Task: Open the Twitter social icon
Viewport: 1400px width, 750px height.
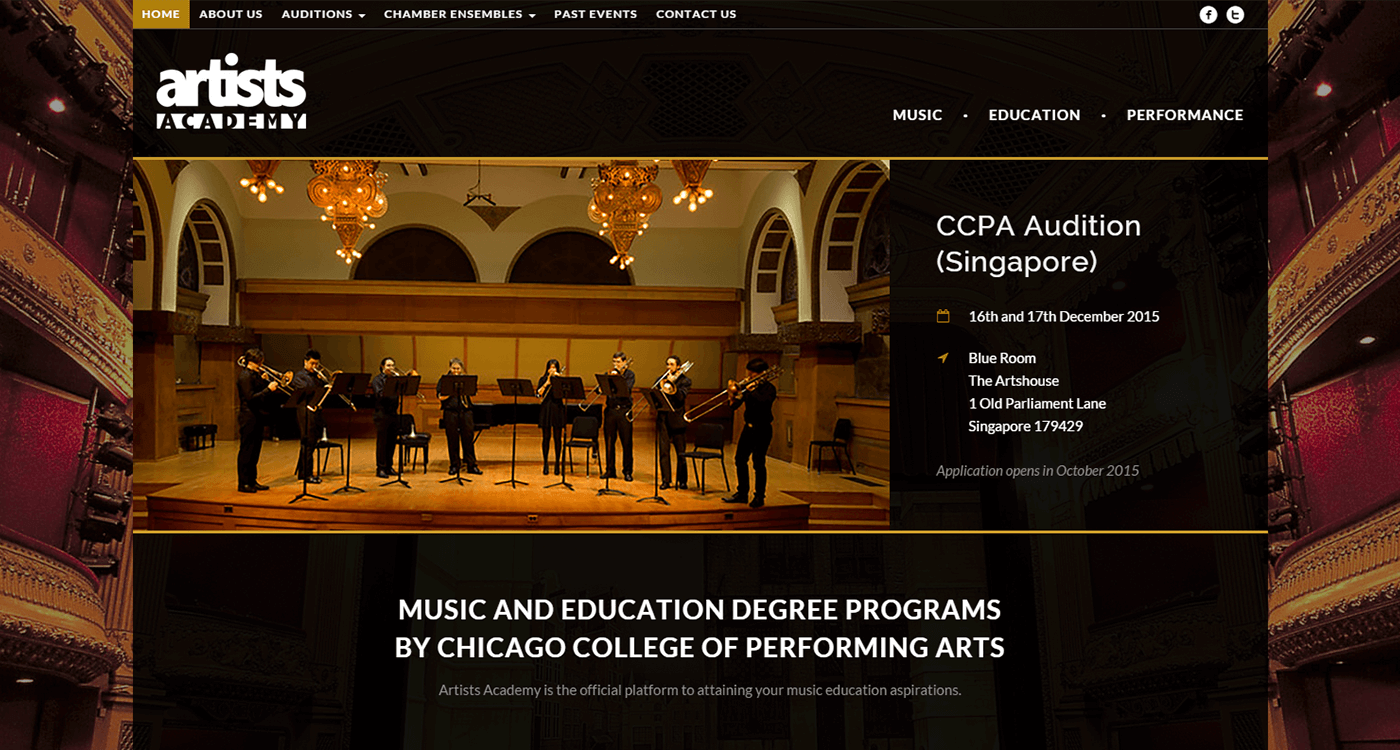Action: tap(1236, 14)
